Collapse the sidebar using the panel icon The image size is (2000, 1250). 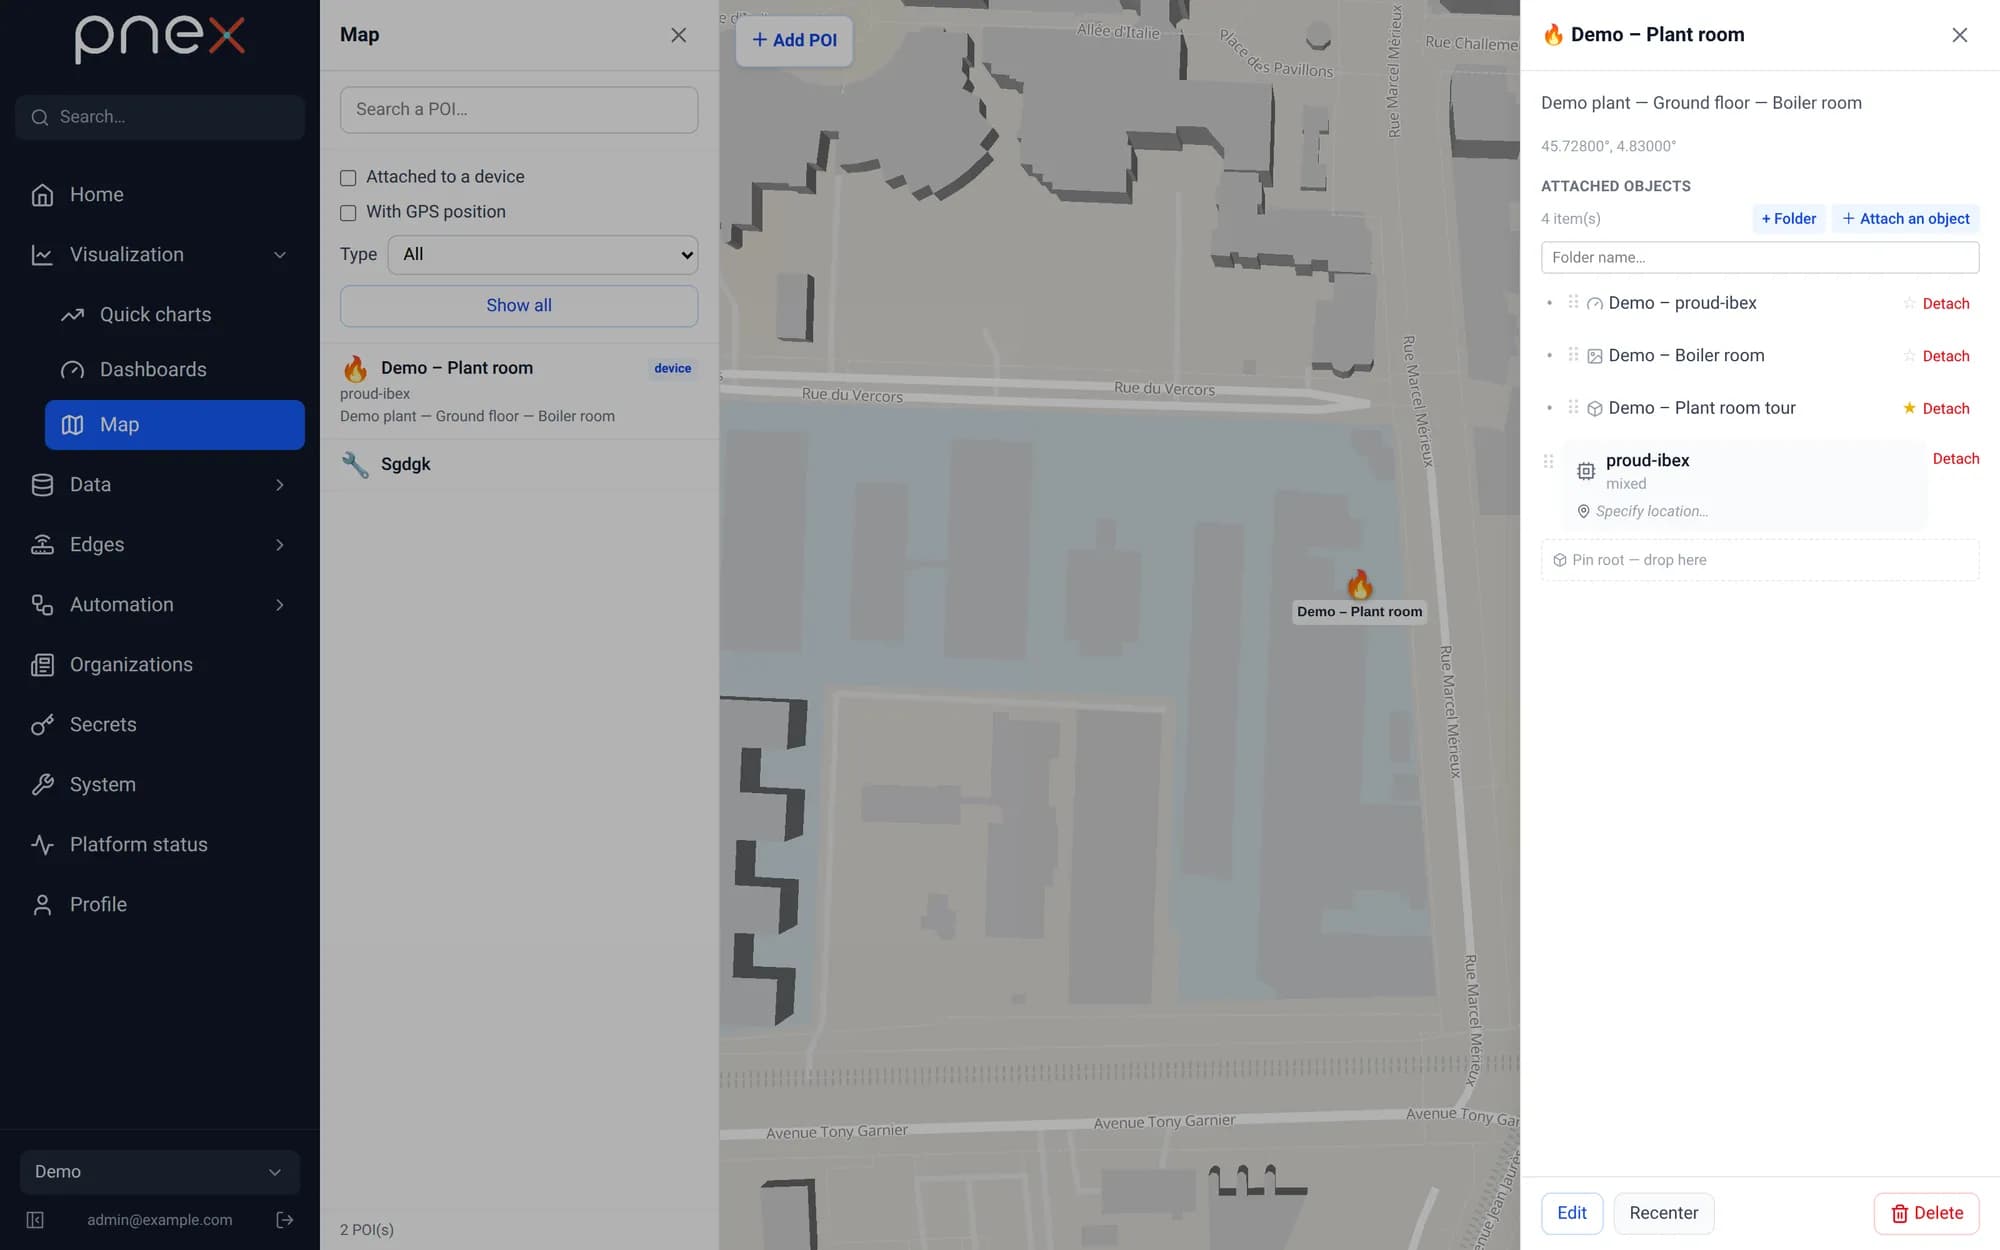(x=35, y=1220)
